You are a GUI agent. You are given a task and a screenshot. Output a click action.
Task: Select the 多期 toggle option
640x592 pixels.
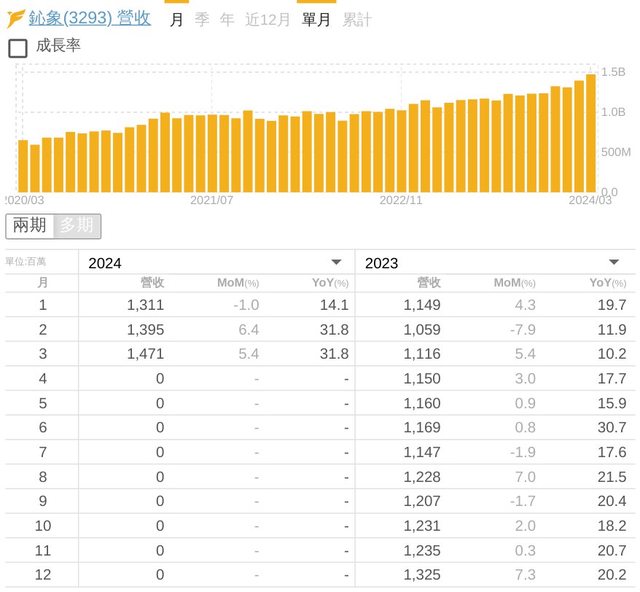[x=77, y=226]
